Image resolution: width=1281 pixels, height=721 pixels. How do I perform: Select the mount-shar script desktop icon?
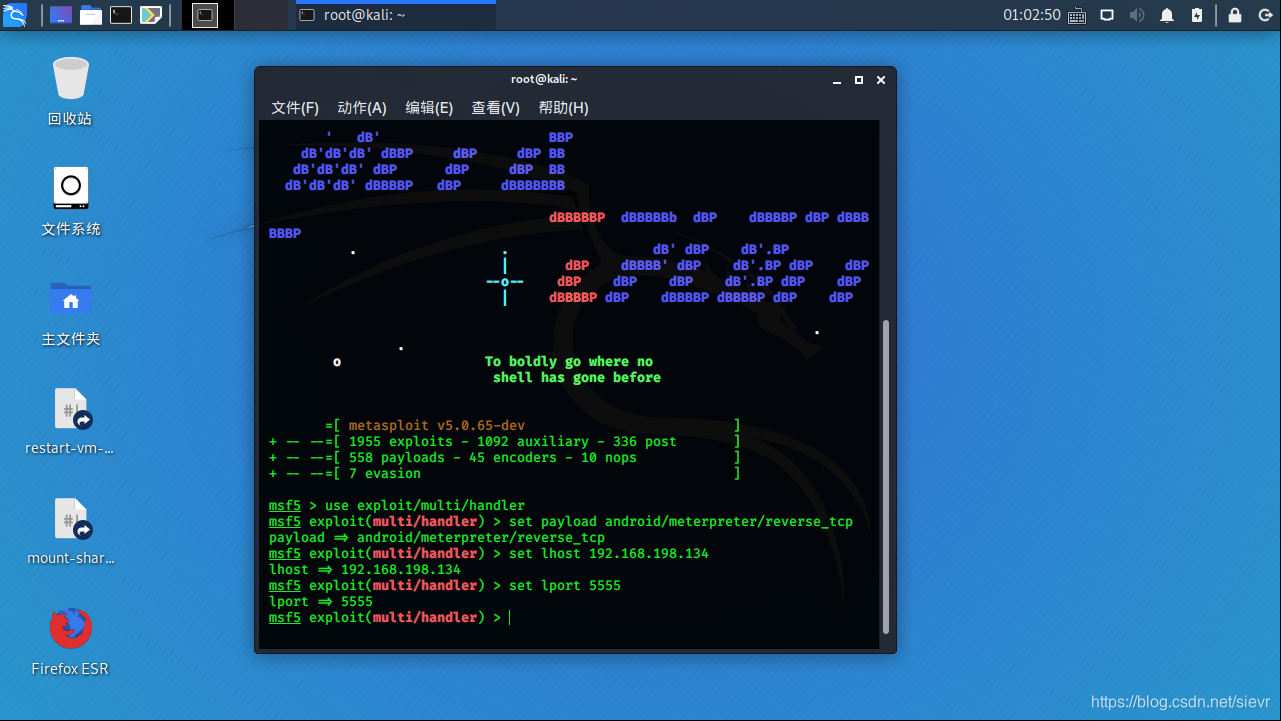[71, 531]
